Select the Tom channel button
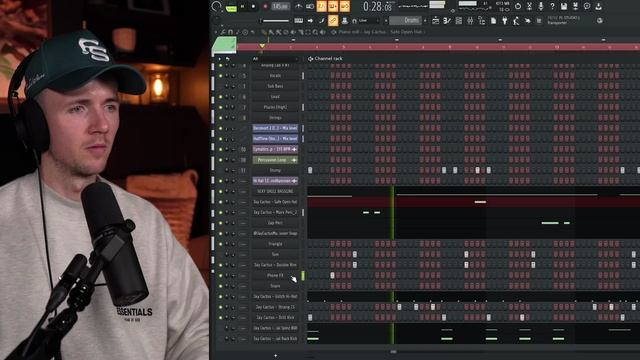The width and height of the screenshot is (640, 360). click(x=275, y=255)
